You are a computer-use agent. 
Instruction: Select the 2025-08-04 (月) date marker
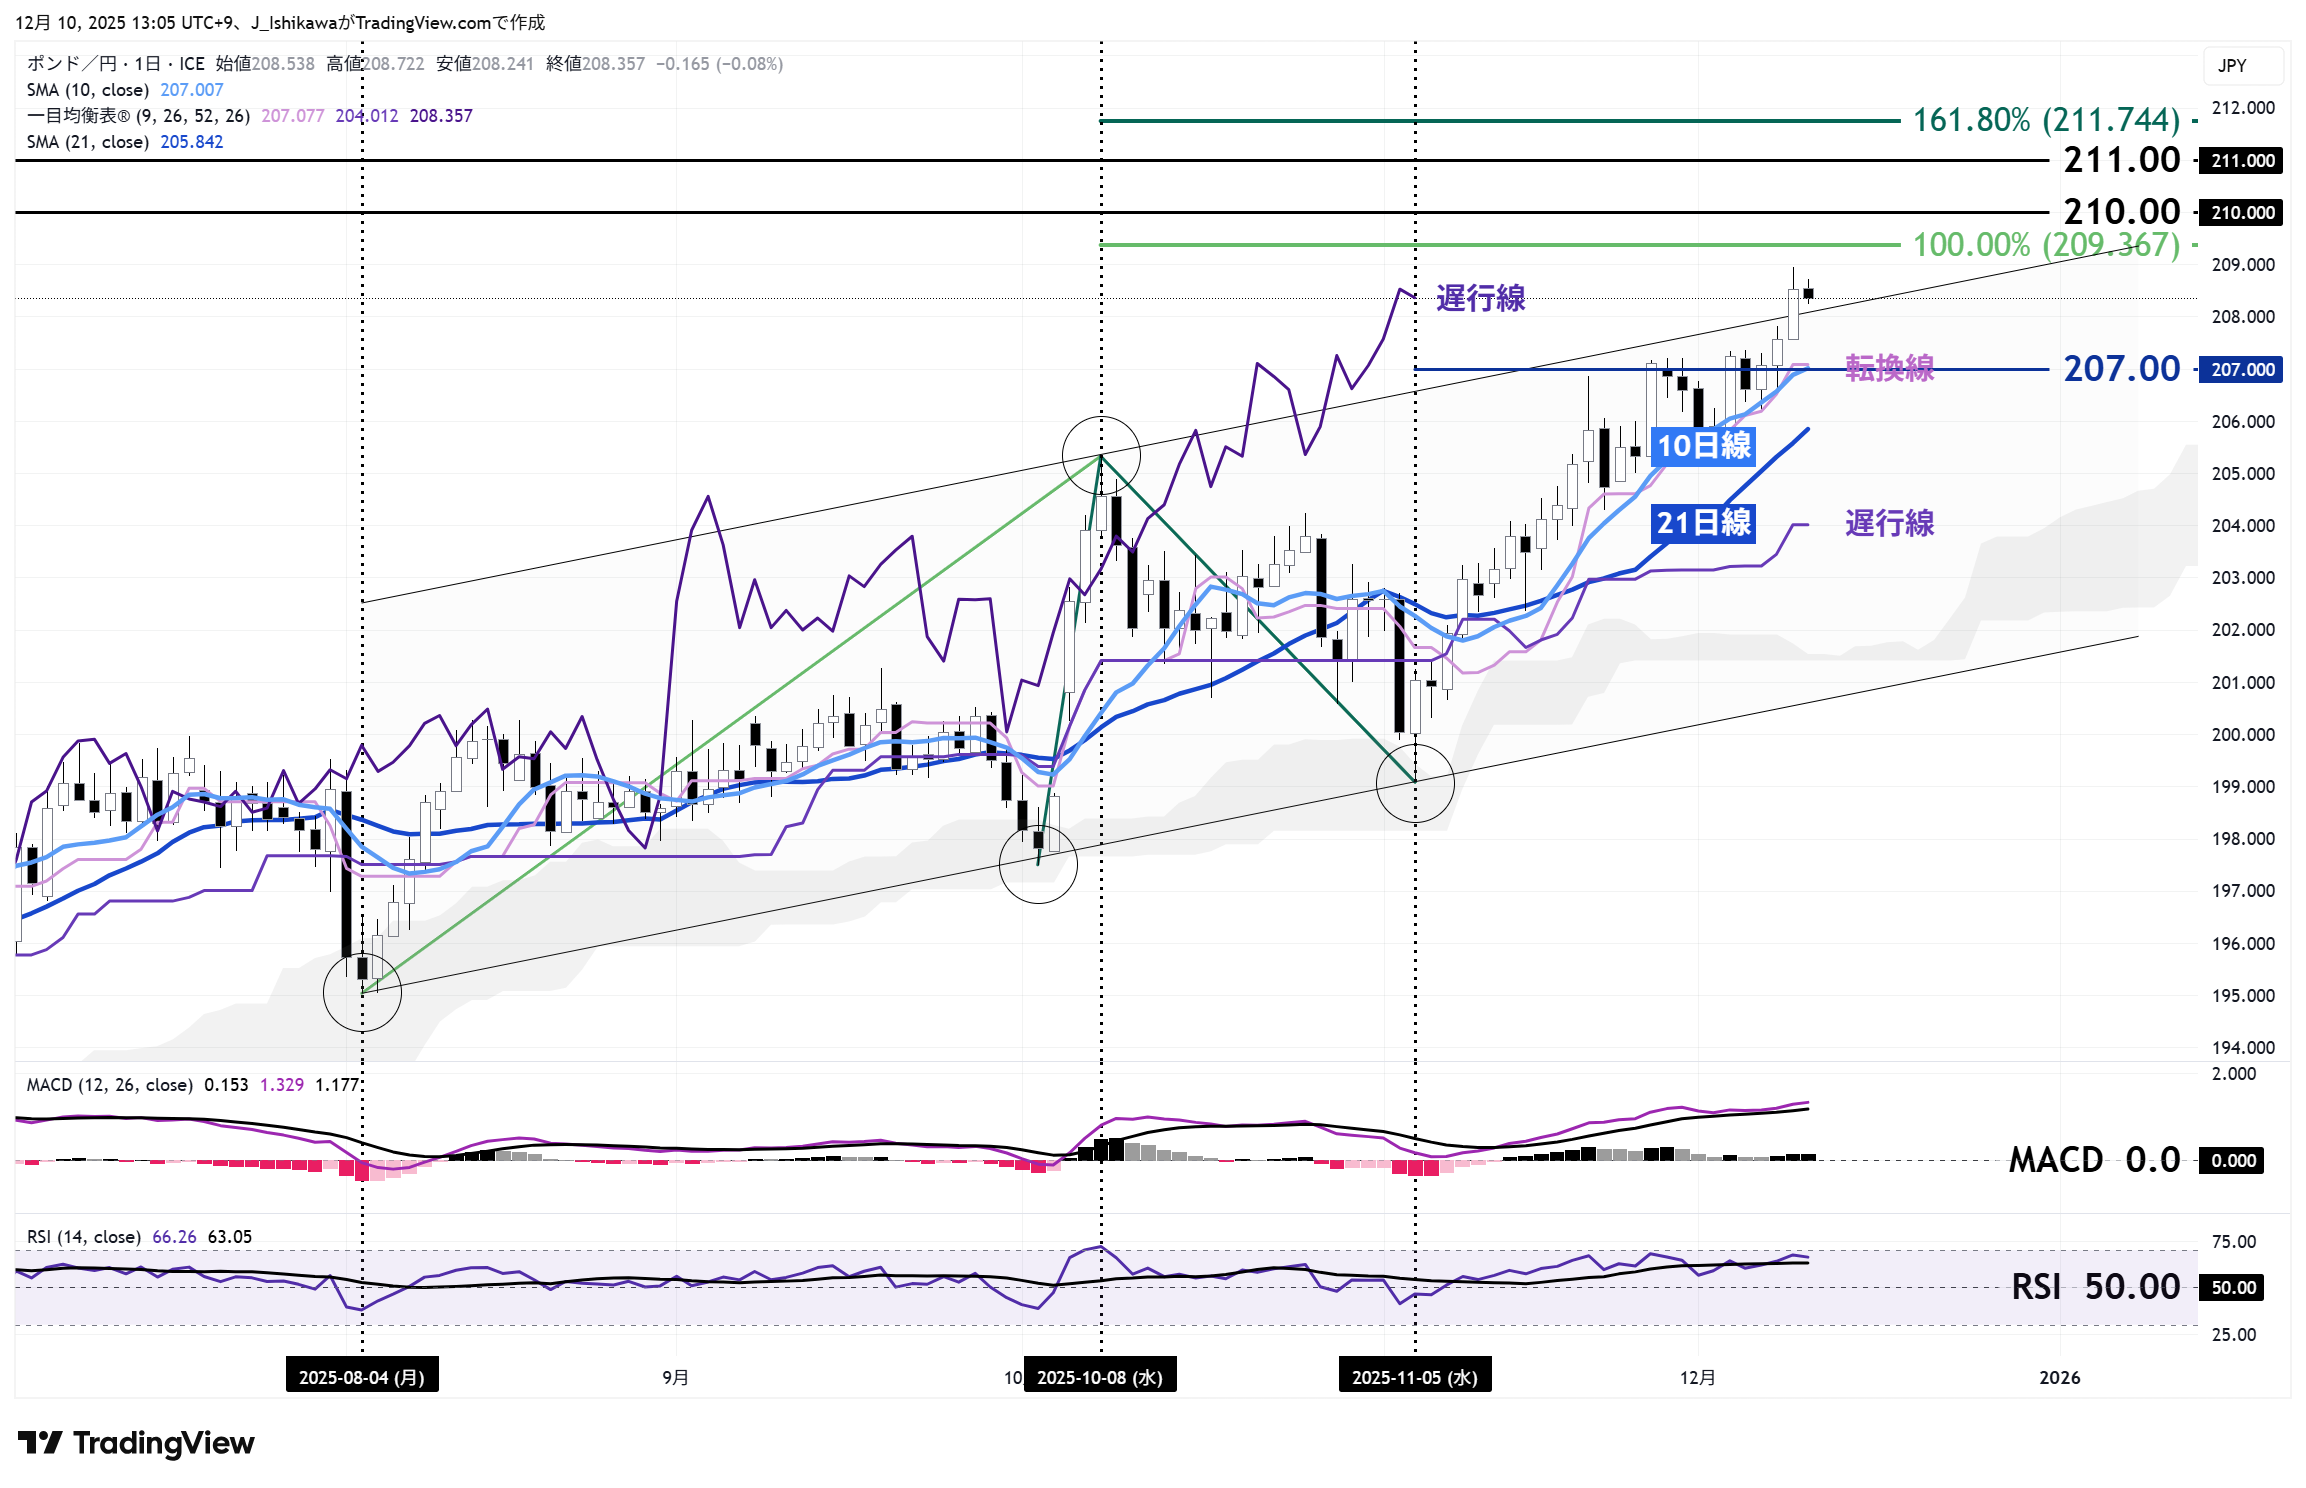point(362,1377)
